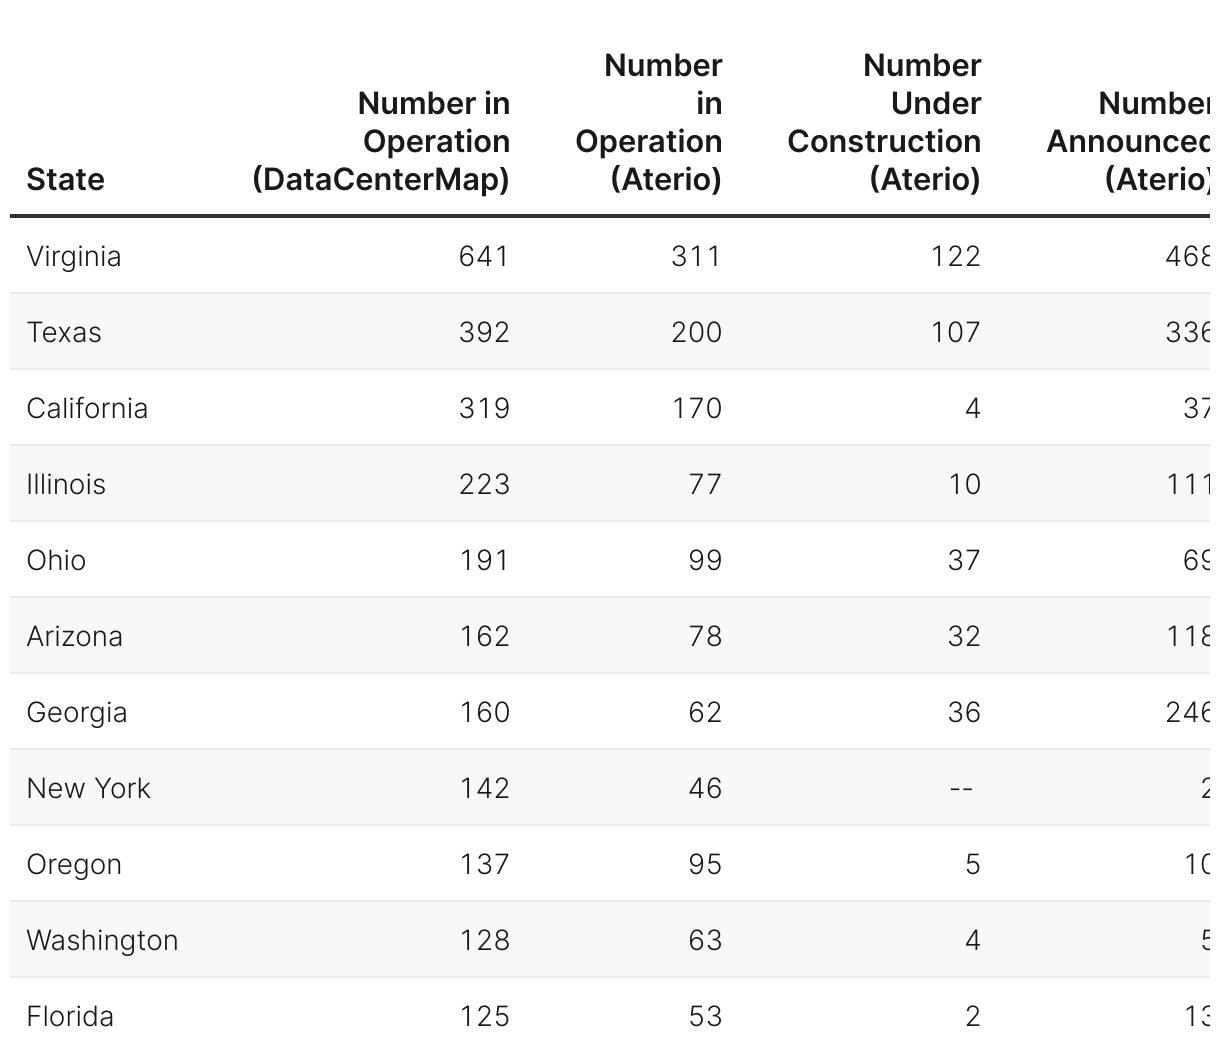The image size is (1220, 1062).
Task: Click the New York row label
Action: click(x=88, y=788)
